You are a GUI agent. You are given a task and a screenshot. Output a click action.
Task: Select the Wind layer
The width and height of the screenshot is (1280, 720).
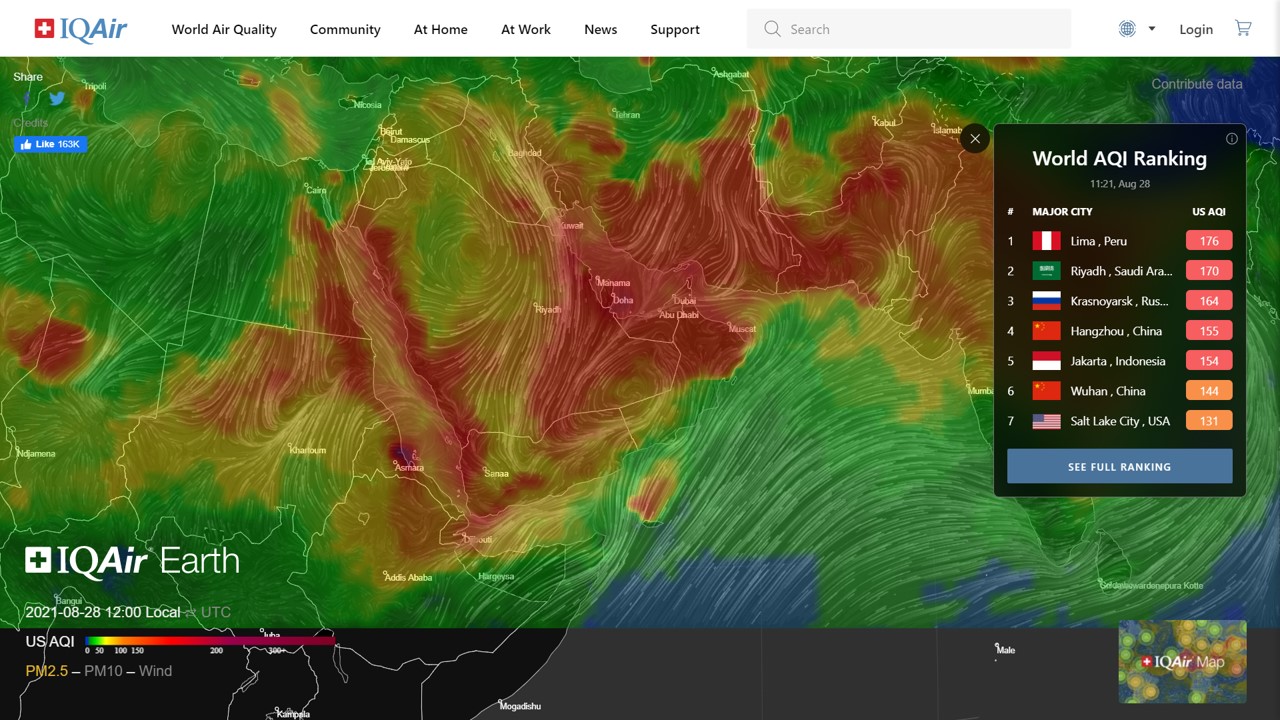(155, 671)
